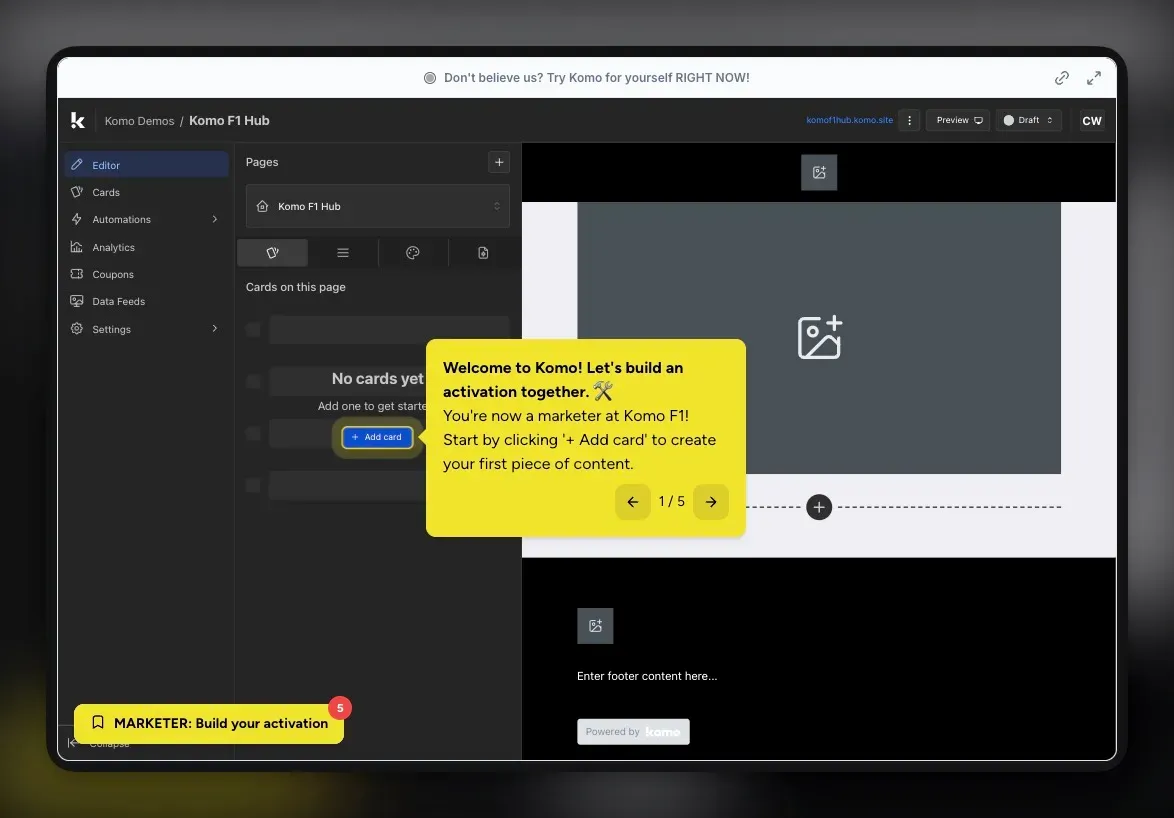1174x818 pixels.
Task: Click the plus circle to add section
Action: click(x=819, y=507)
